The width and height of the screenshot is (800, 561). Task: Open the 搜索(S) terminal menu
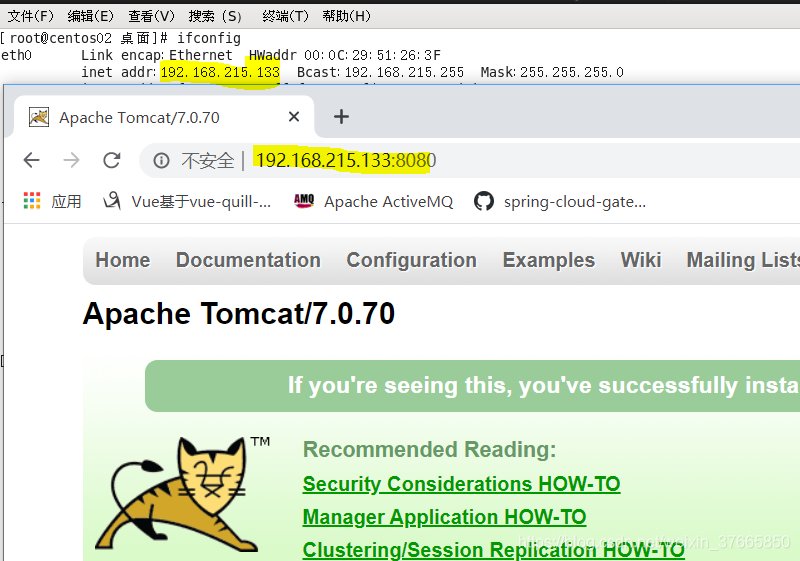tap(215, 16)
